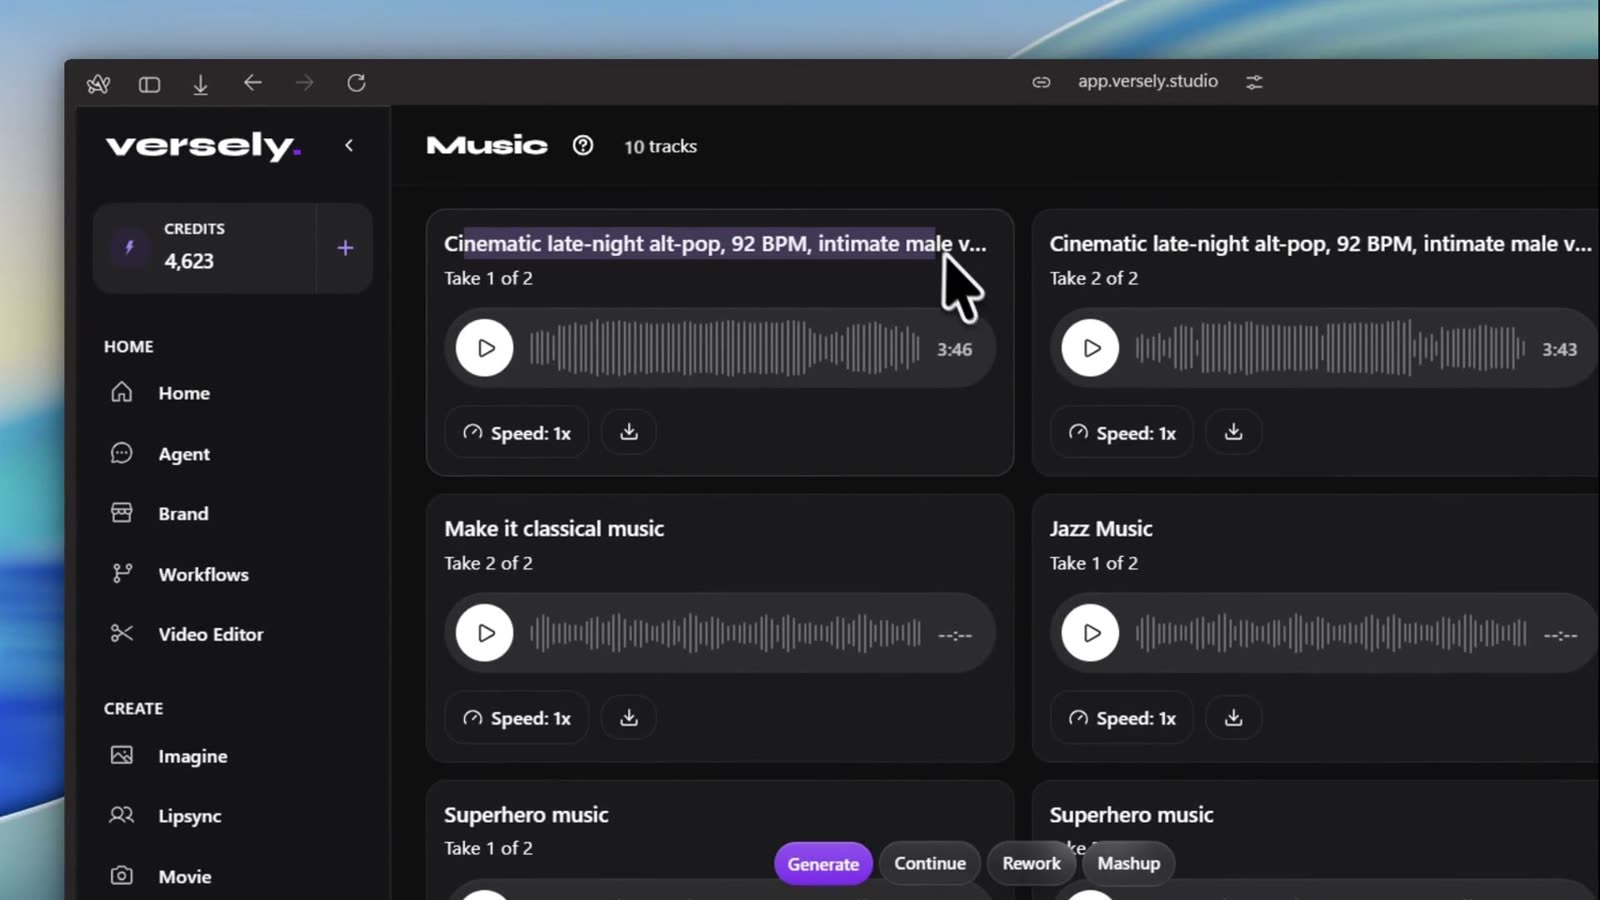1600x900 pixels.
Task: Open site settings sliders icon by URL
Action: click(1254, 82)
